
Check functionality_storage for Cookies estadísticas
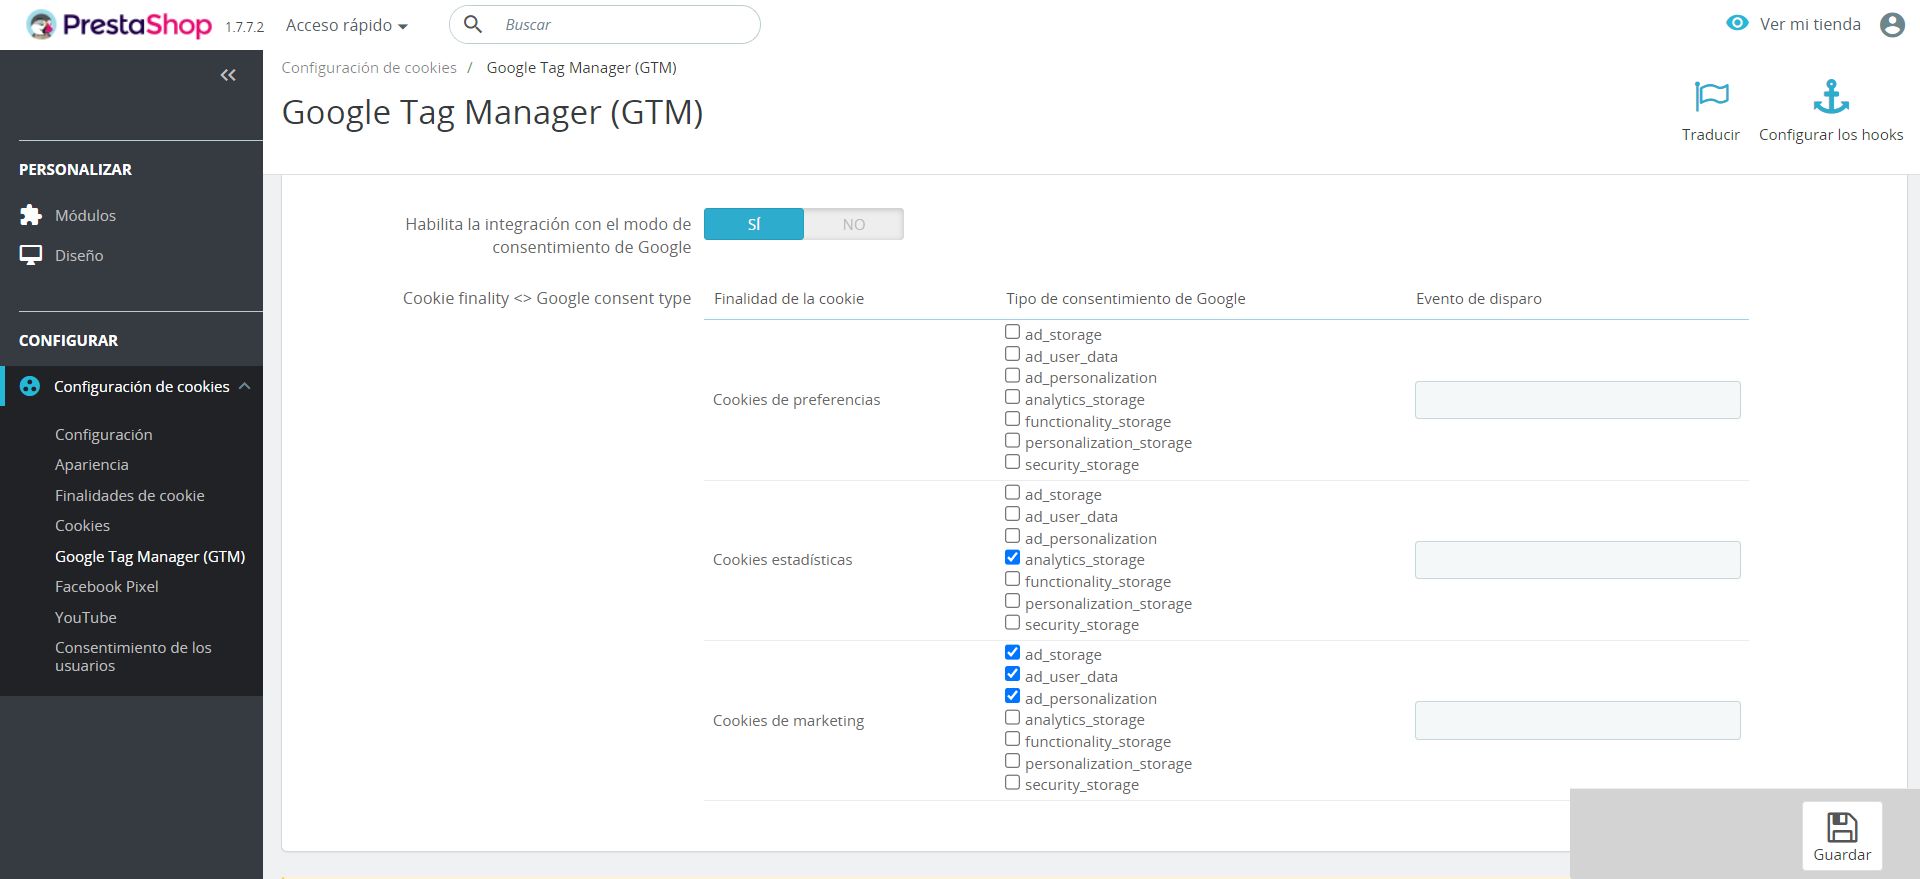[1013, 579]
